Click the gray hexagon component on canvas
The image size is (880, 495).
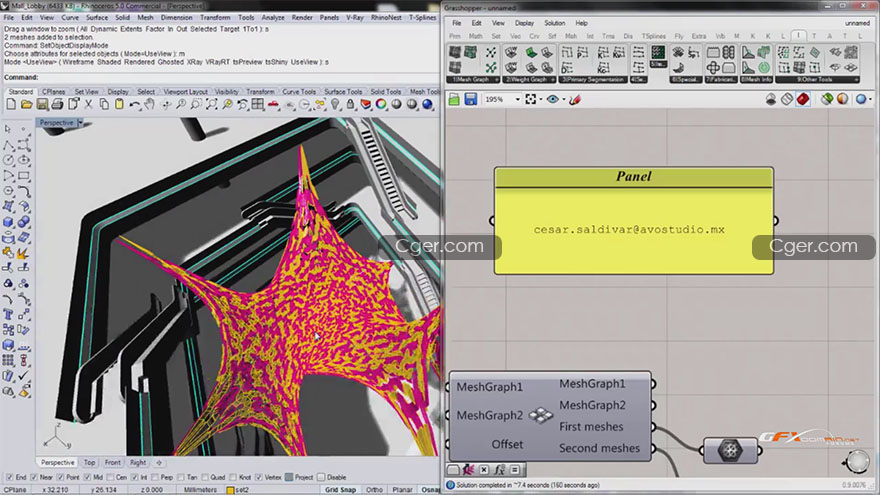point(730,450)
